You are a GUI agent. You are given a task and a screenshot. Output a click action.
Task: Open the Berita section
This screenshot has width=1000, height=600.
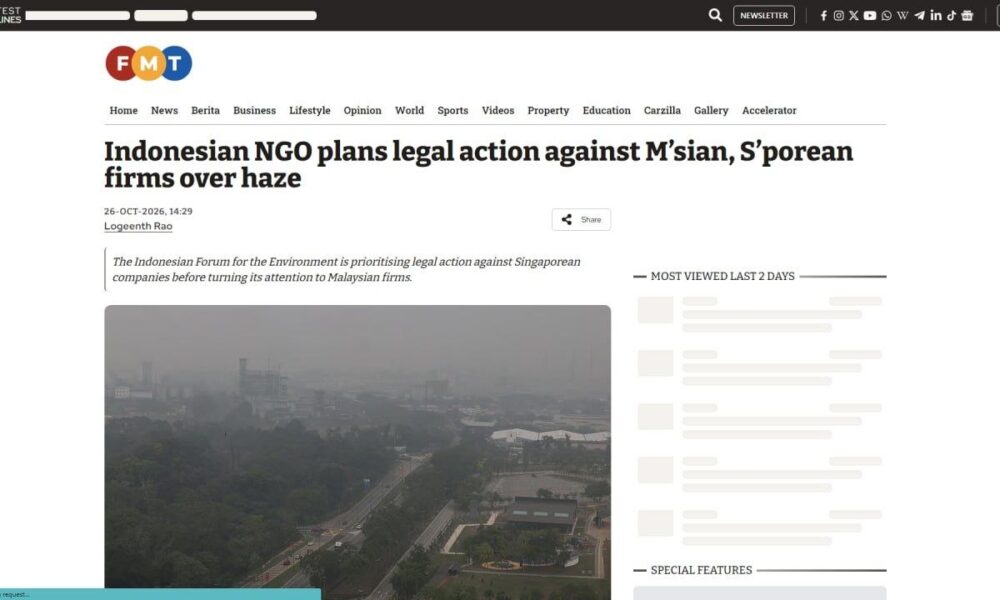[205, 110]
